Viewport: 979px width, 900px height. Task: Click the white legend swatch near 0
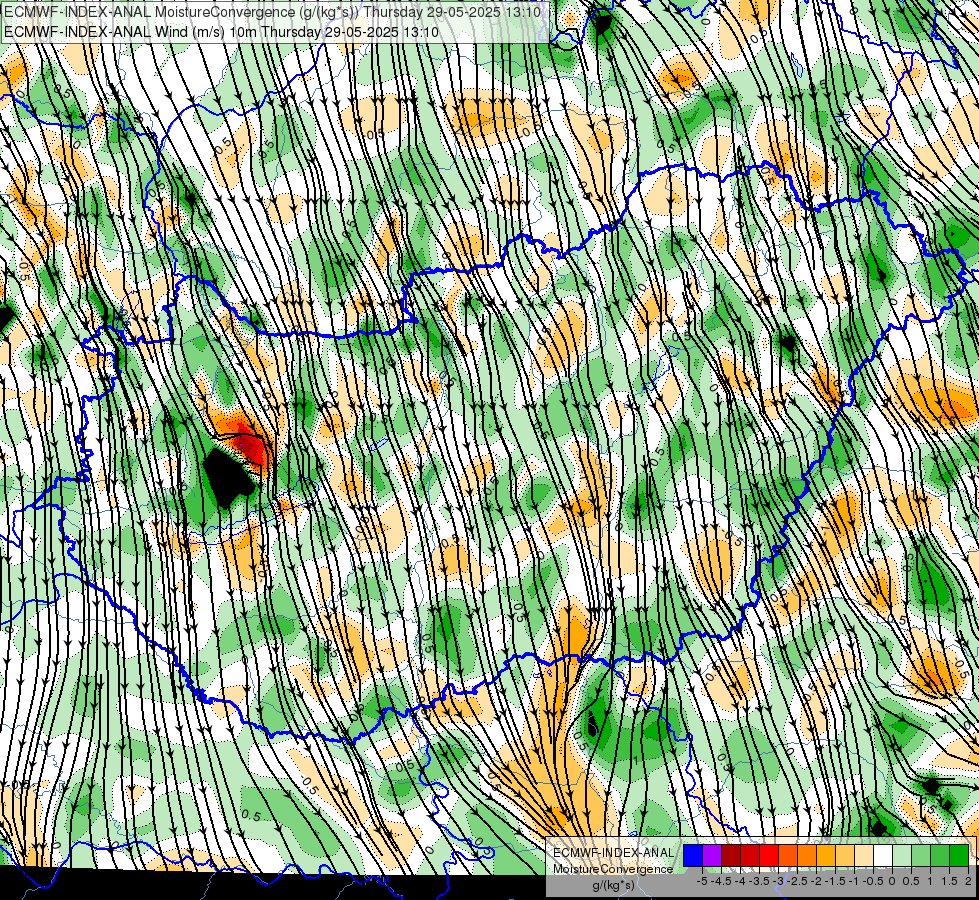(x=883, y=855)
